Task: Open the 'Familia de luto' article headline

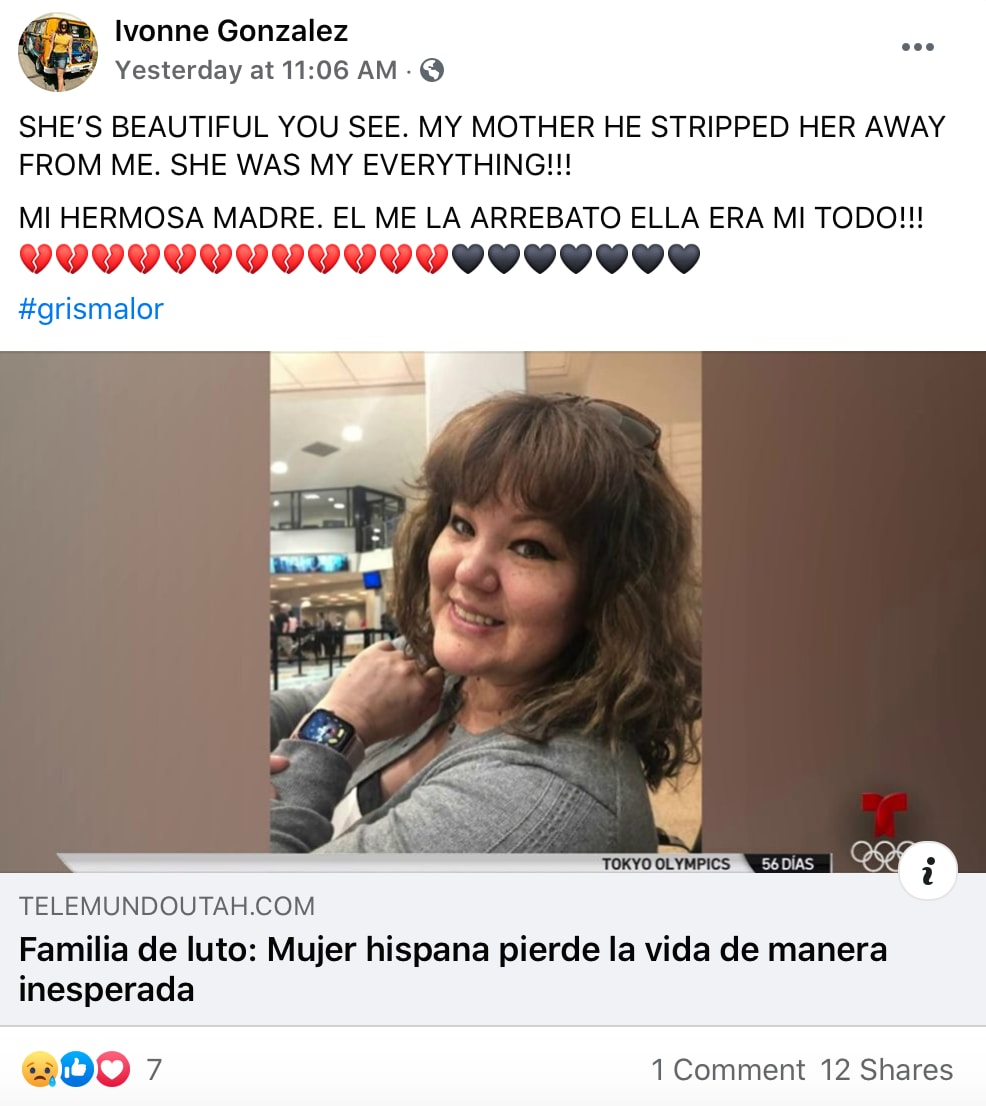Action: pyautogui.click(x=453, y=969)
